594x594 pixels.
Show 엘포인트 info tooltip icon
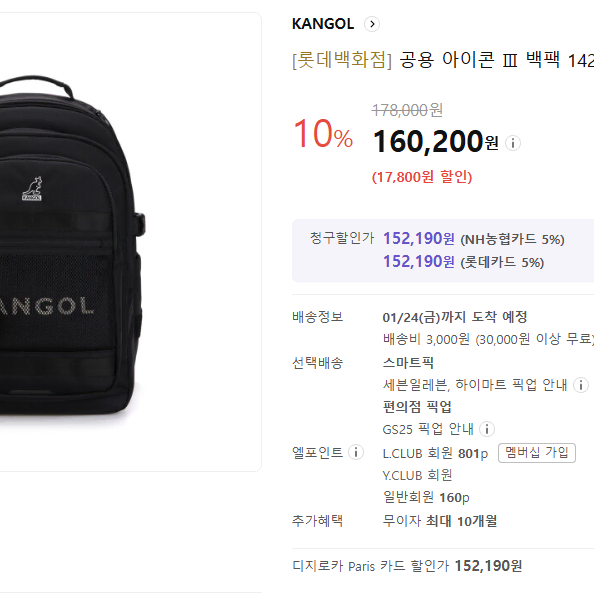tap(356, 452)
